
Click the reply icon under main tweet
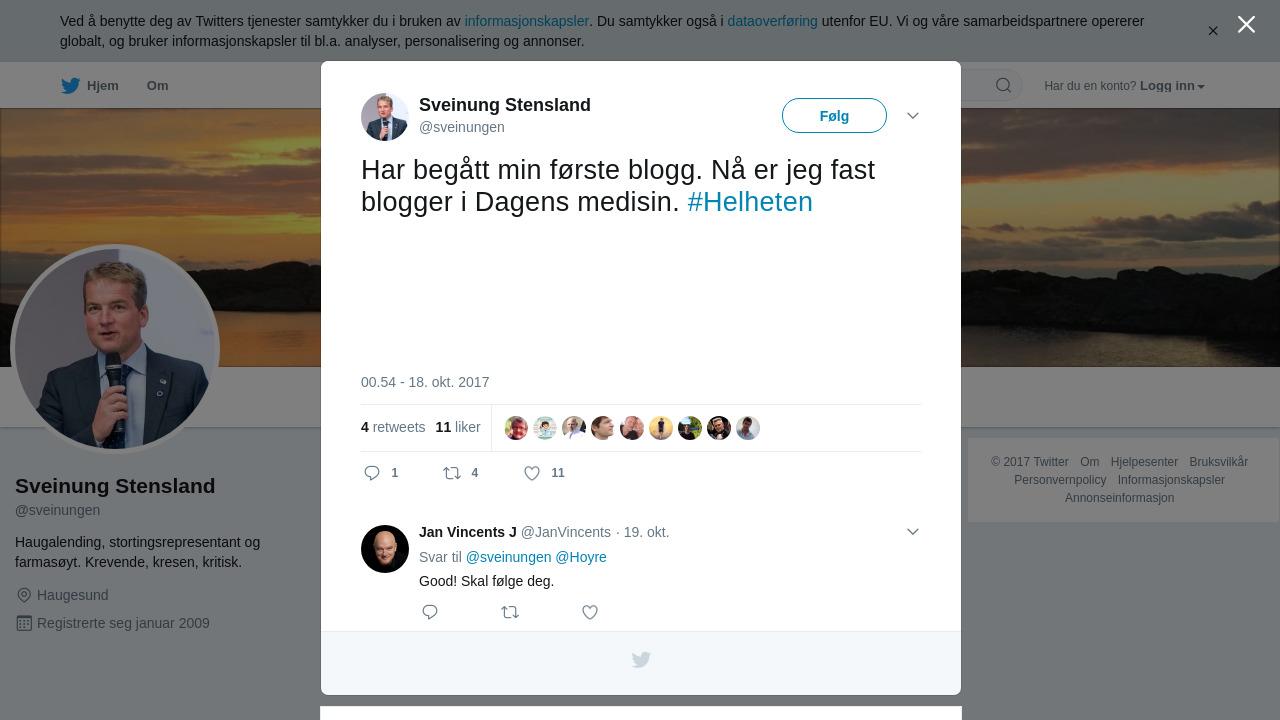pyautogui.click(x=372, y=473)
